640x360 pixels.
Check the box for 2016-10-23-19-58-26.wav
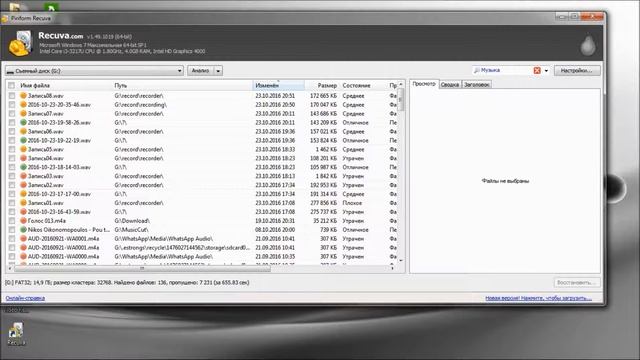point(11,122)
